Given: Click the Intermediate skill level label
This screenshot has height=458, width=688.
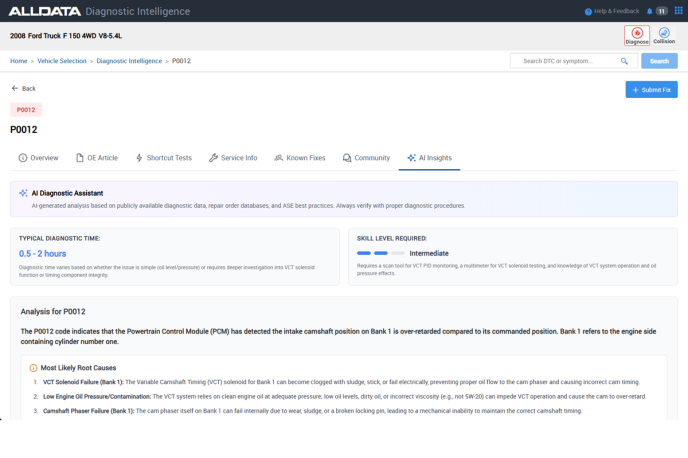Looking at the screenshot, I should click(x=429, y=254).
